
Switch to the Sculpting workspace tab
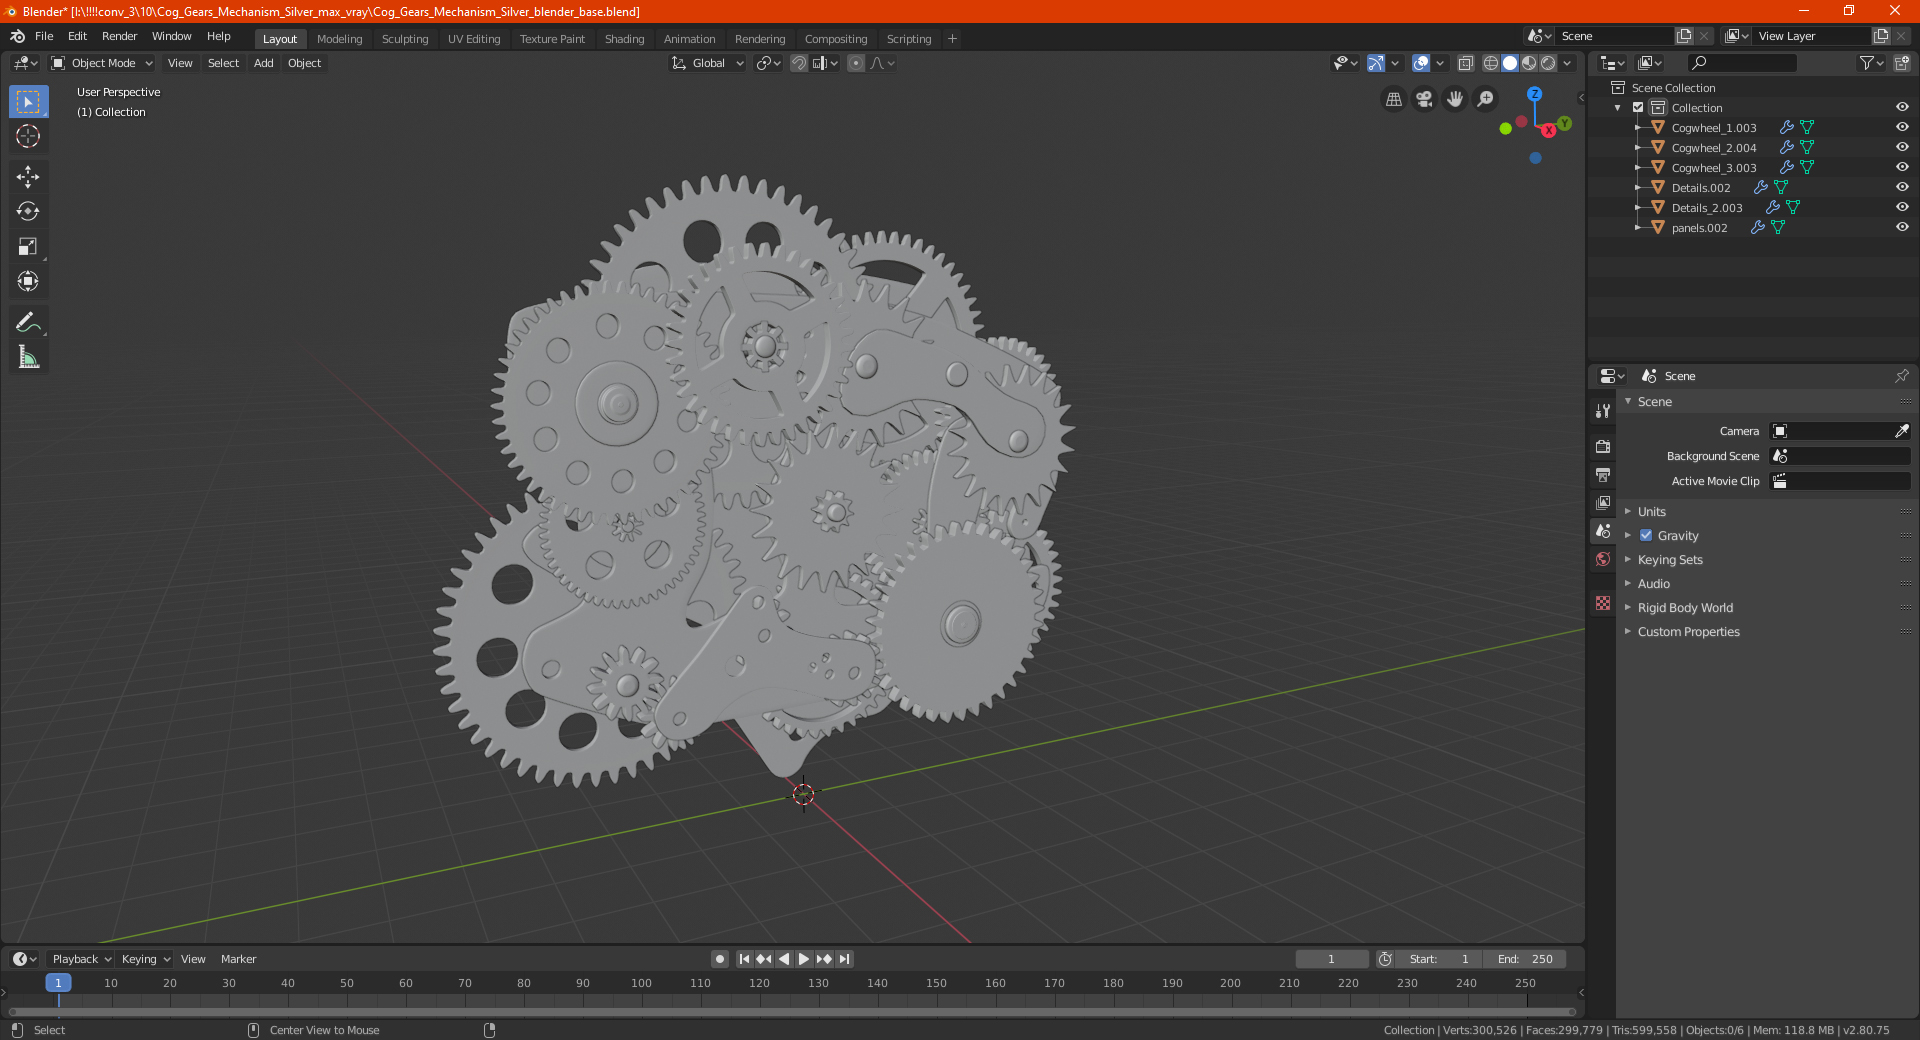coord(404,39)
